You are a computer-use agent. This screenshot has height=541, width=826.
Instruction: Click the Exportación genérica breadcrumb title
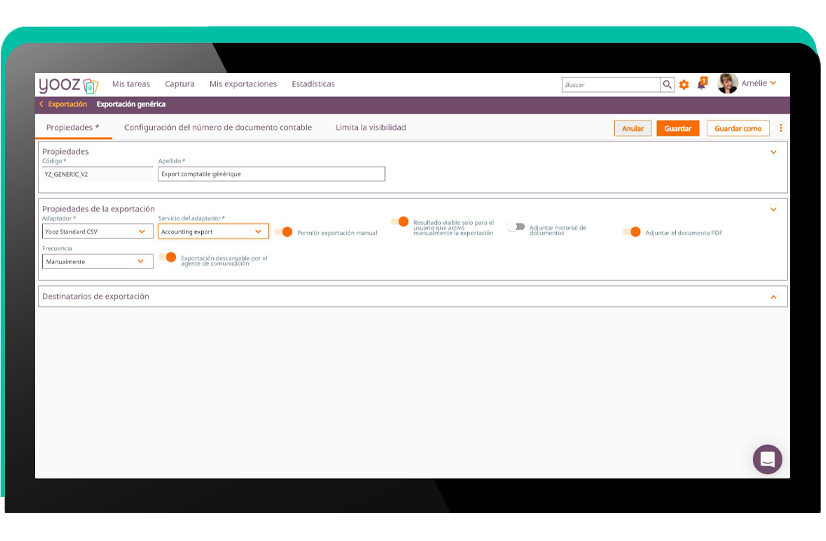point(131,104)
